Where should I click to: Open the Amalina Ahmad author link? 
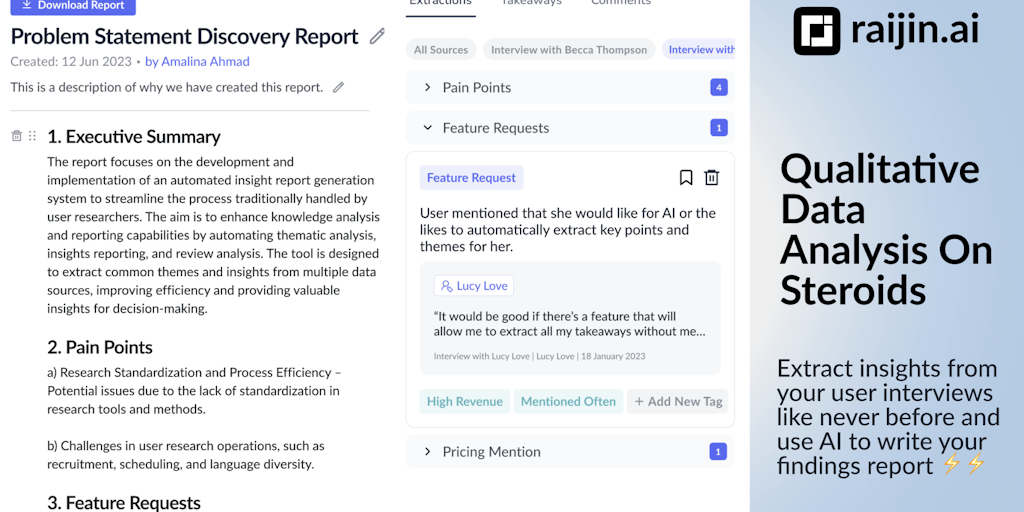coord(197,62)
